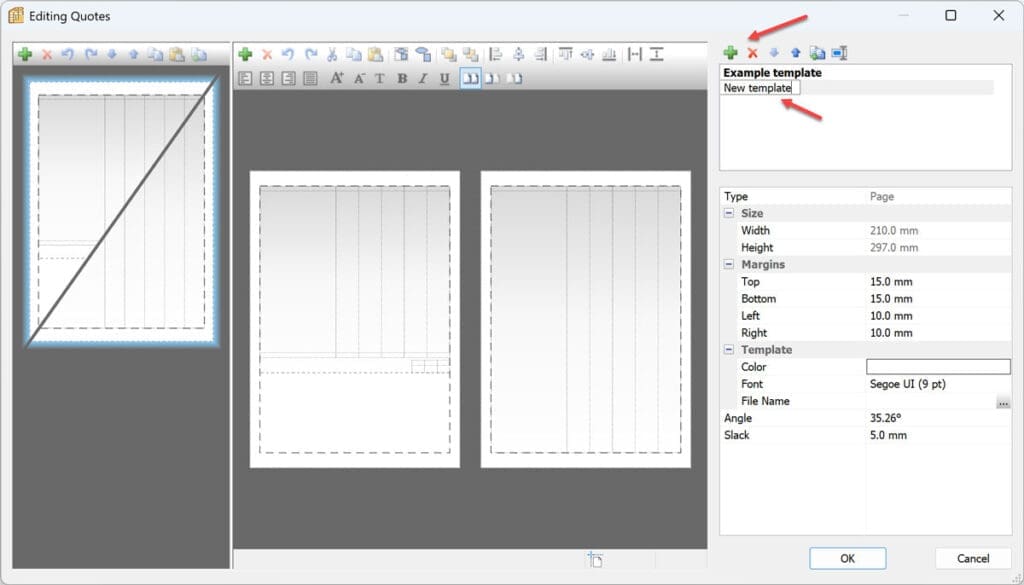
Task: Click OK to confirm editing
Action: [x=848, y=558]
